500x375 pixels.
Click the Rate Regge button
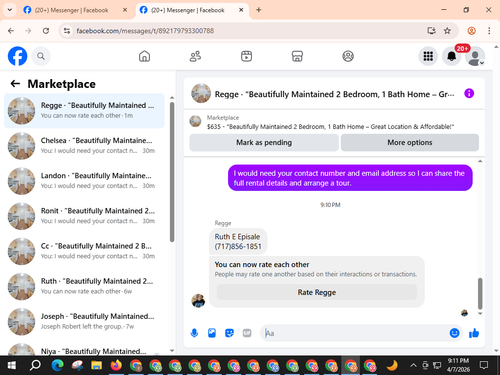coord(317,292)
